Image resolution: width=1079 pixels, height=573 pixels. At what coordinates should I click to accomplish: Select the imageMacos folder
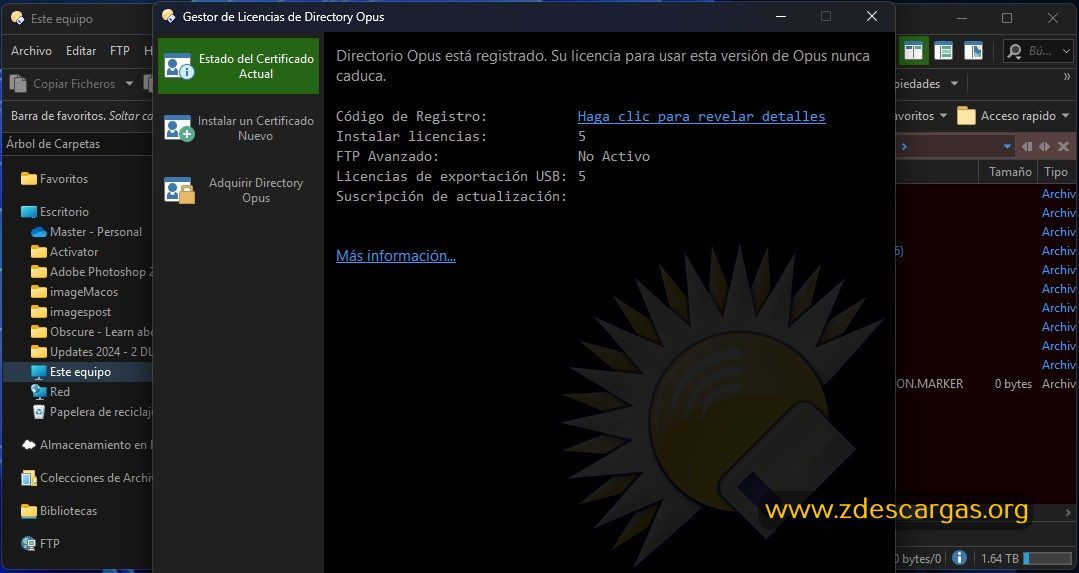tap(83, 292)
